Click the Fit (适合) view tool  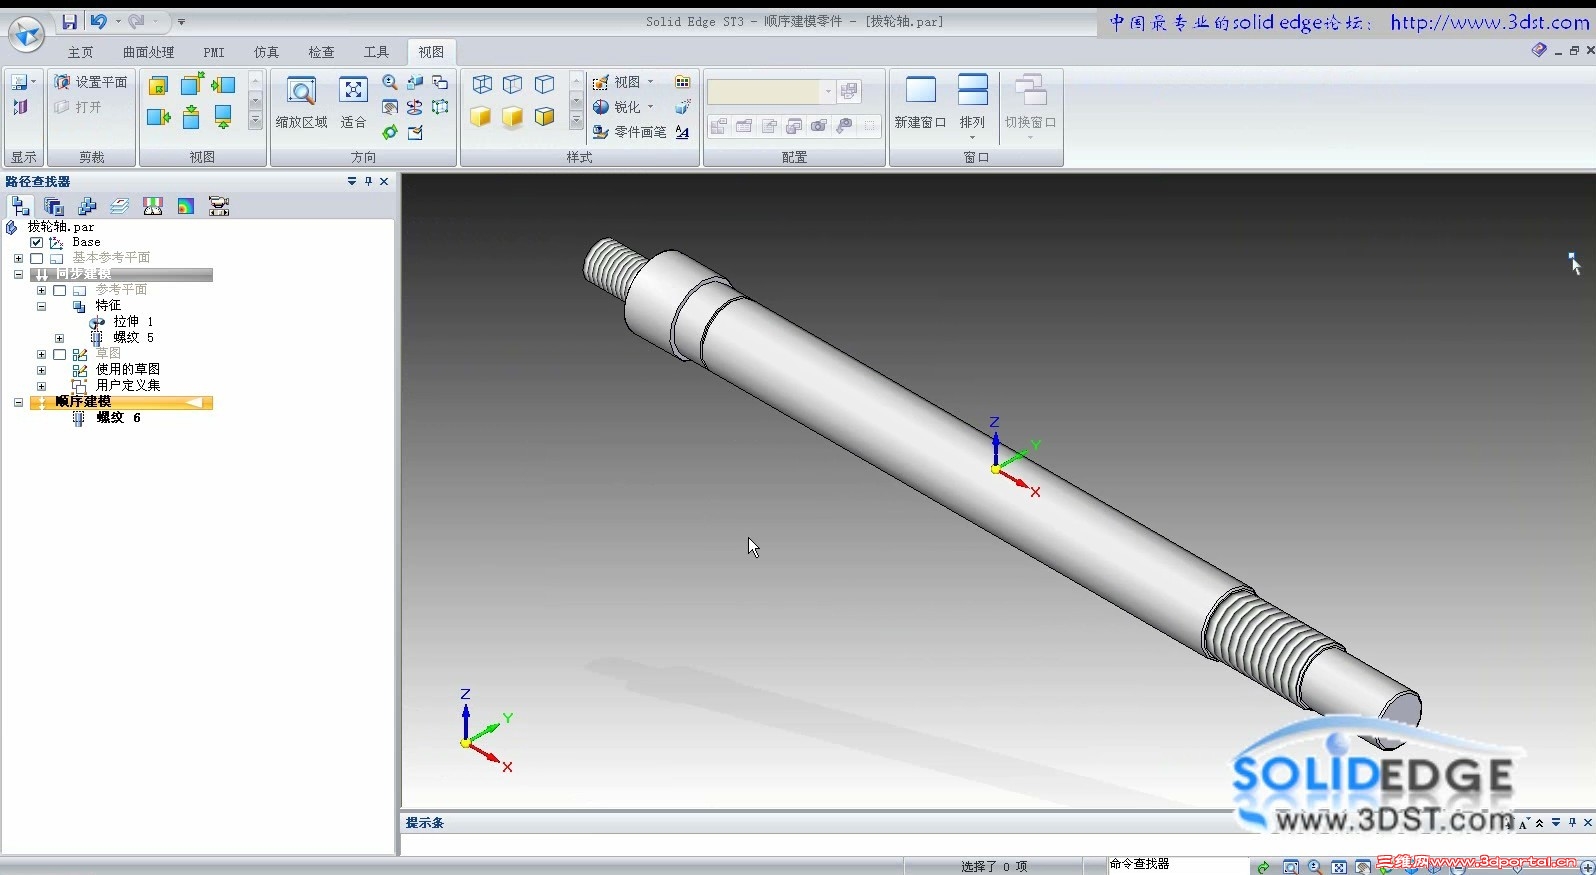click(353, 103)
